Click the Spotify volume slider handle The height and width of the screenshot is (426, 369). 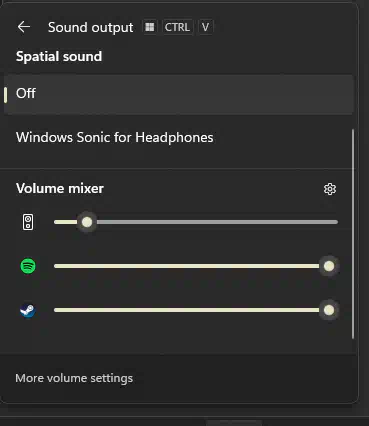point(329,266)
